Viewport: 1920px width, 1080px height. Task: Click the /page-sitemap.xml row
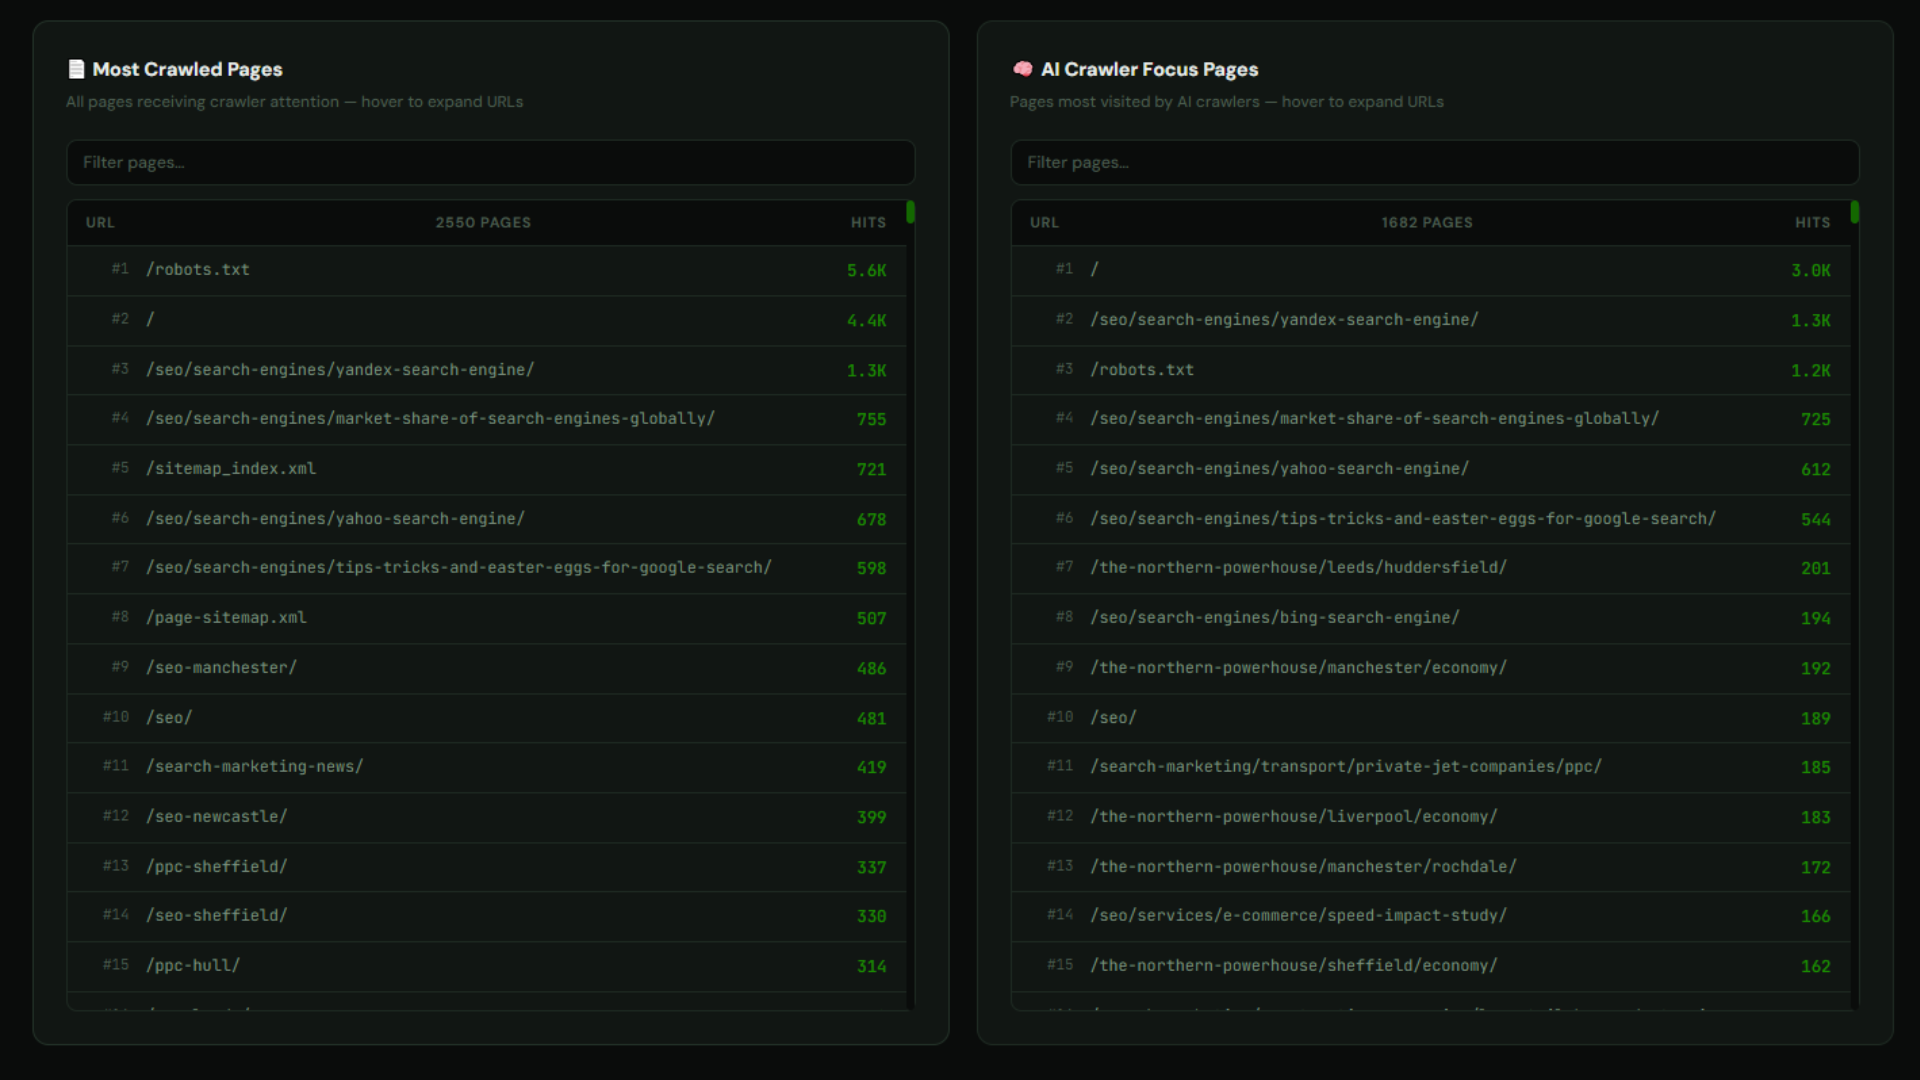(x=487, y=618)
